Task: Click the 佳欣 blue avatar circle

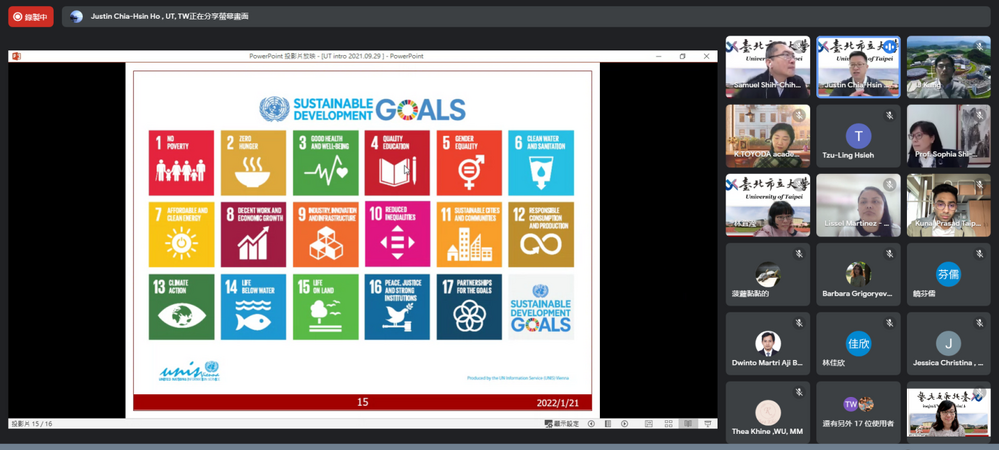Action: pos(858,344)
